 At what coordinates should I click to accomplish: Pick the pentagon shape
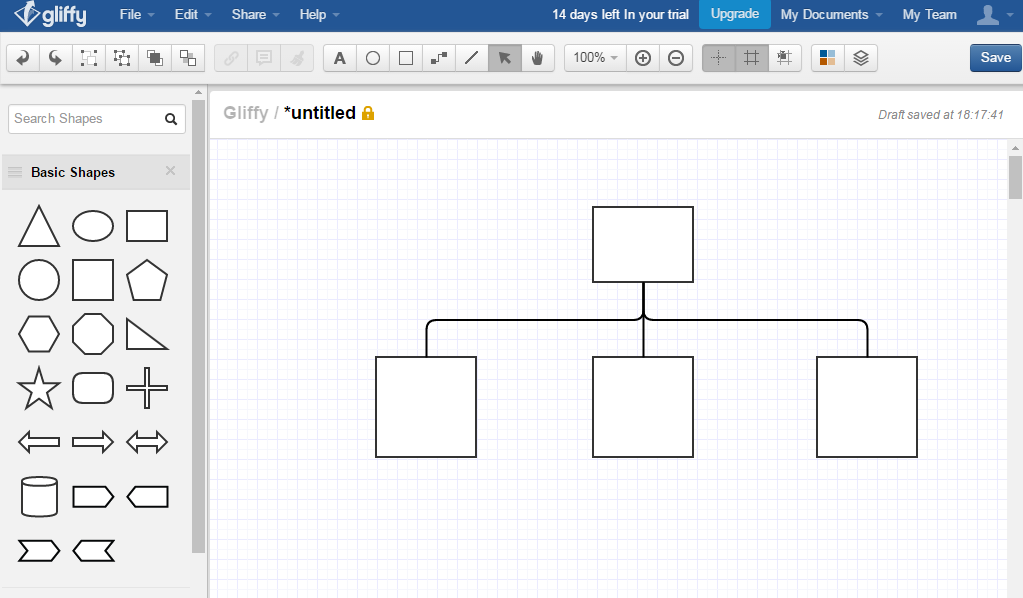[147, 280]
